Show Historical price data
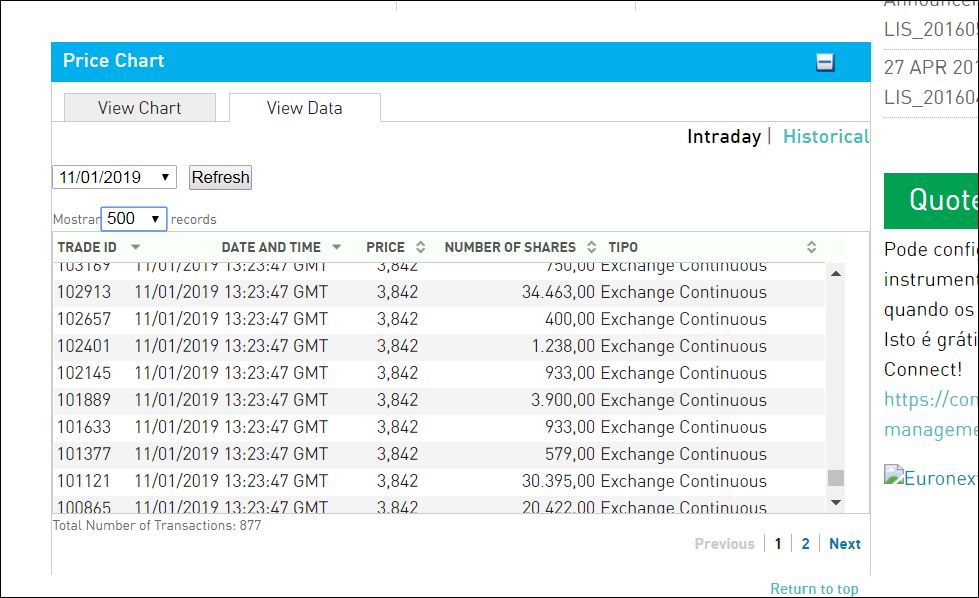979x598 pixels. [x=825, y=137]
